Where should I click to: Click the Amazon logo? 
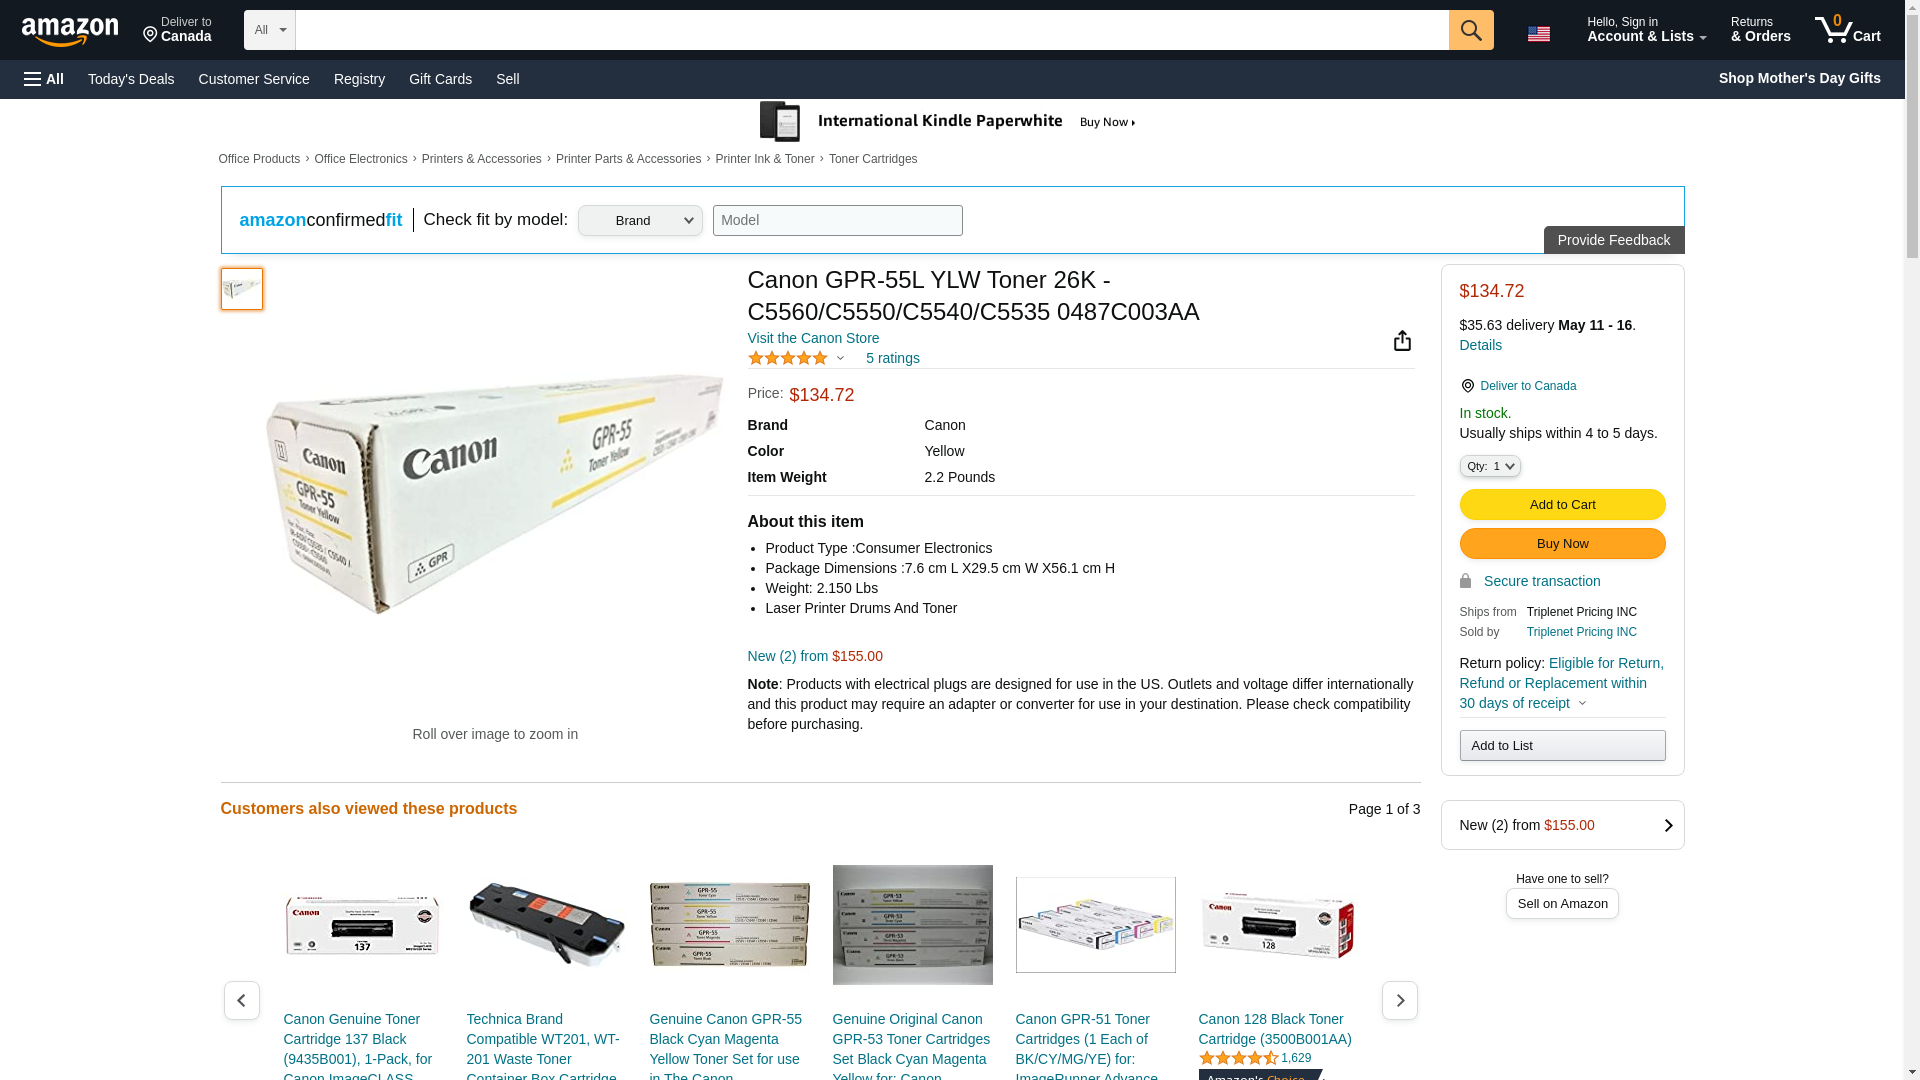tap(70, 31)
